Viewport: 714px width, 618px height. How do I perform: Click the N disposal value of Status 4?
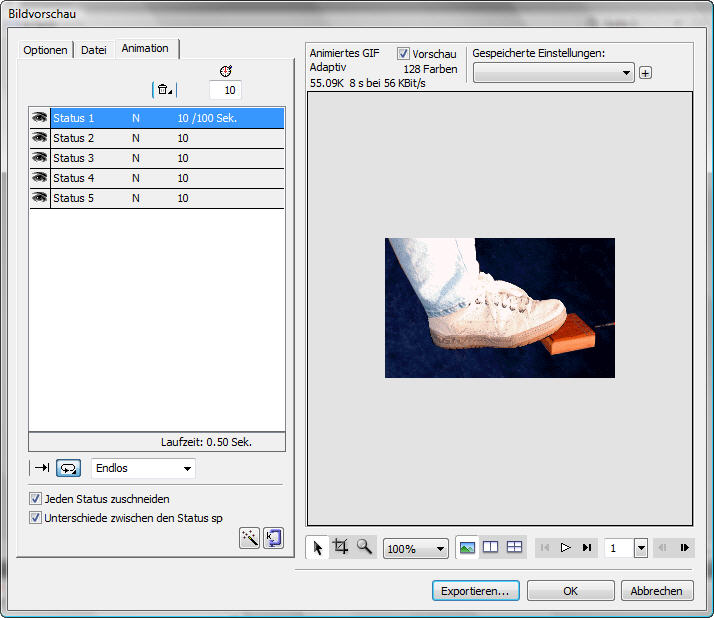[136, 178]
